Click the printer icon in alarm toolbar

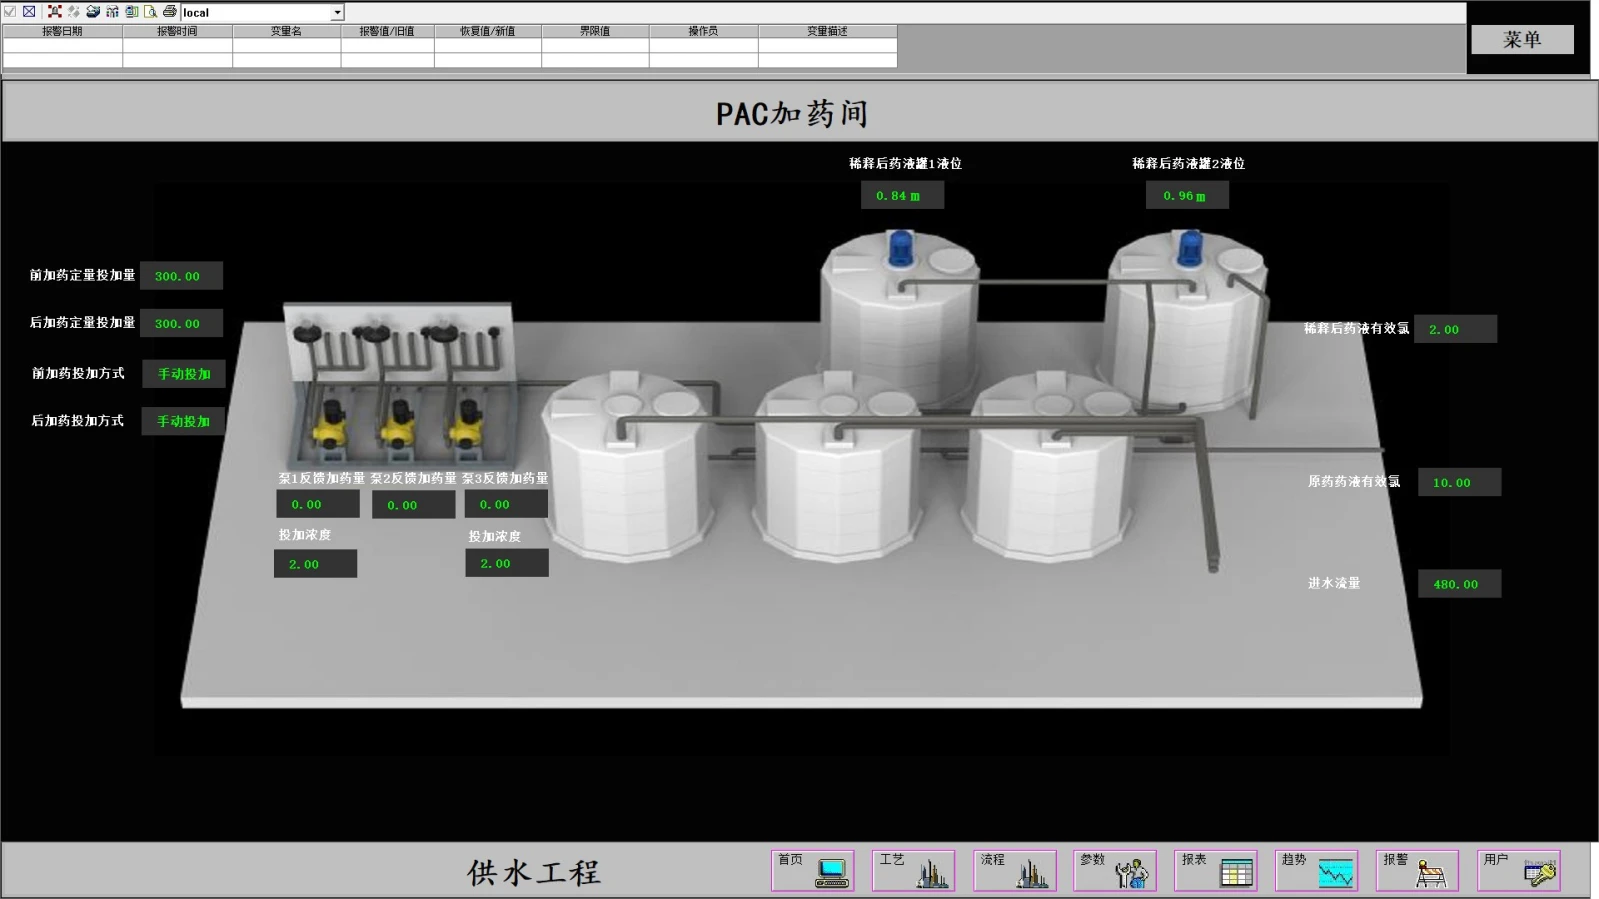tap(170, 12)
